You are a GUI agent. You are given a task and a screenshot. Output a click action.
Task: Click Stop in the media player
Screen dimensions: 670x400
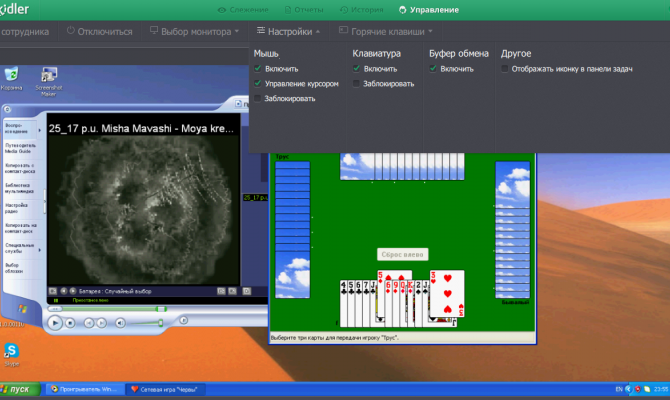click(x=71, y=323)
